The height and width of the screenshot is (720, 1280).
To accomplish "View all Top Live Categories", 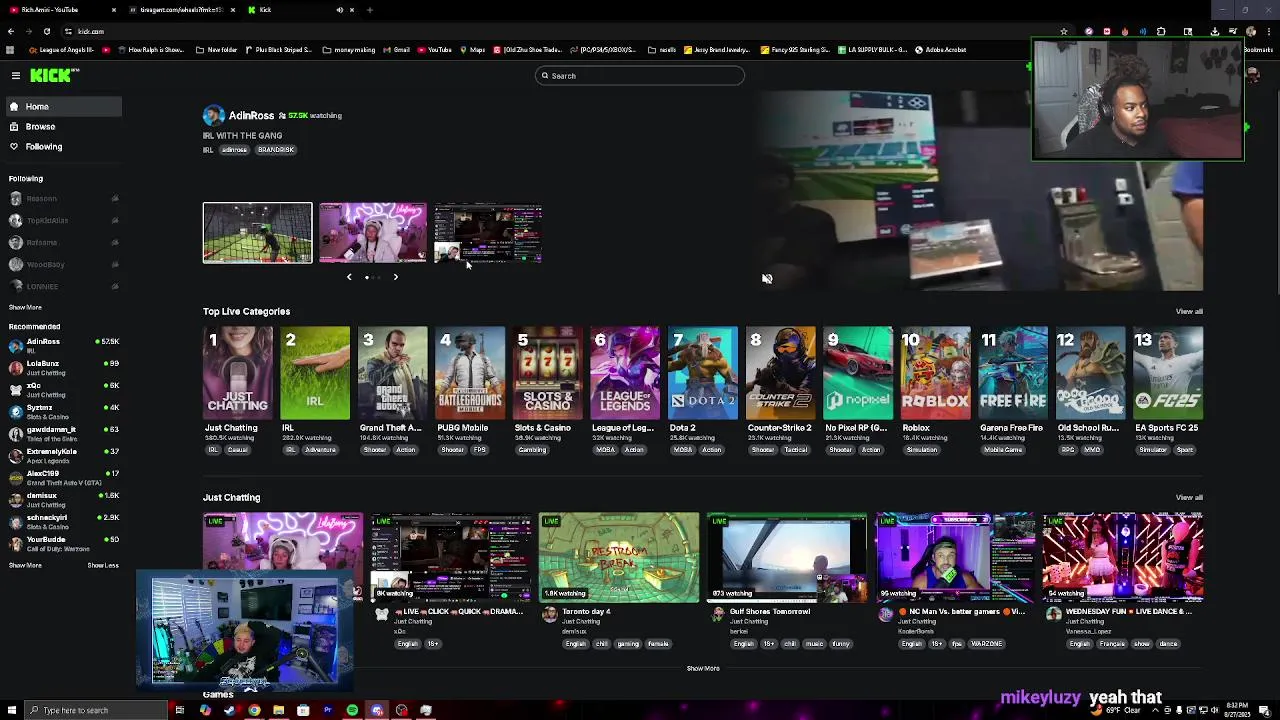I will point(1189,311).
